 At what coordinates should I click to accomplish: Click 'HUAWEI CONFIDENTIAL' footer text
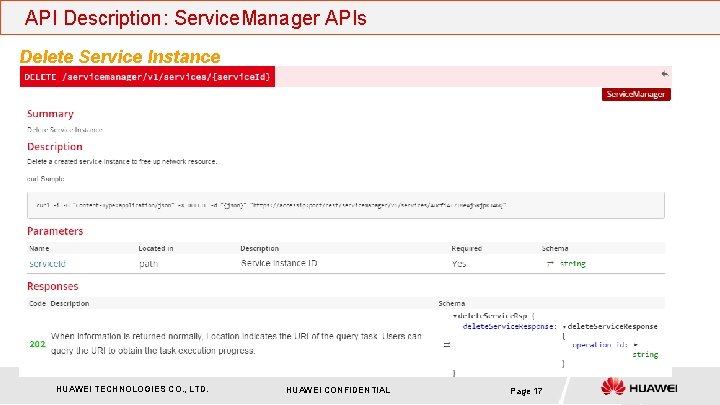click(338, 390)
